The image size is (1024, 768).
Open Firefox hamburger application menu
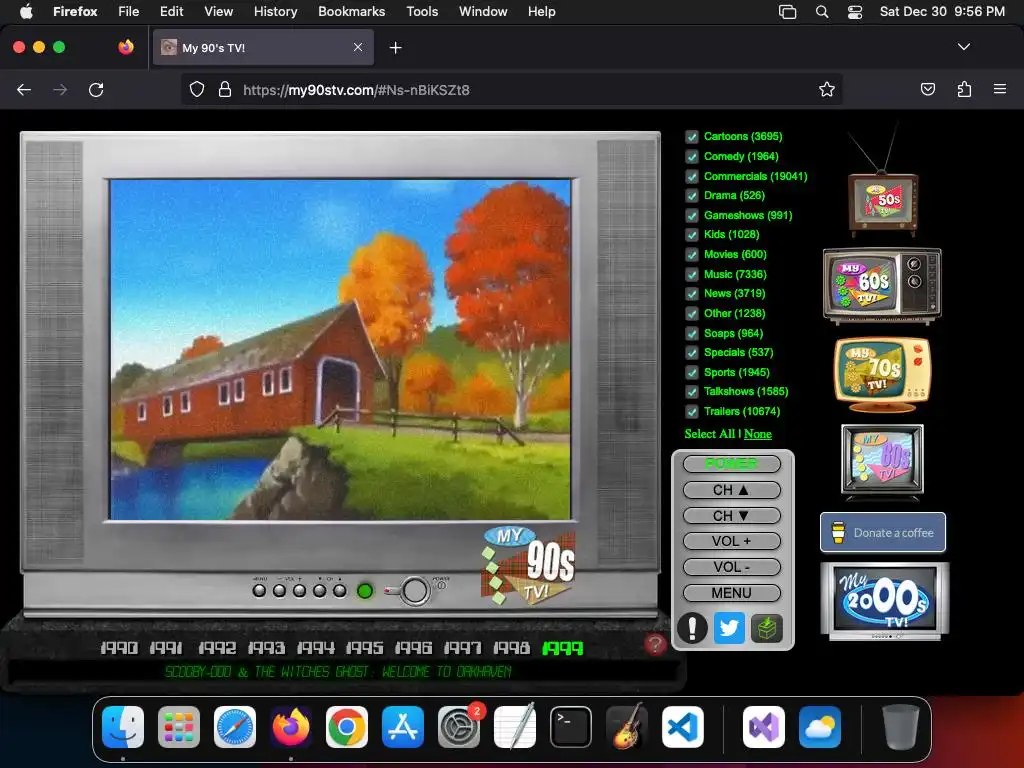pyautogui.click(x=1000, y=89)
